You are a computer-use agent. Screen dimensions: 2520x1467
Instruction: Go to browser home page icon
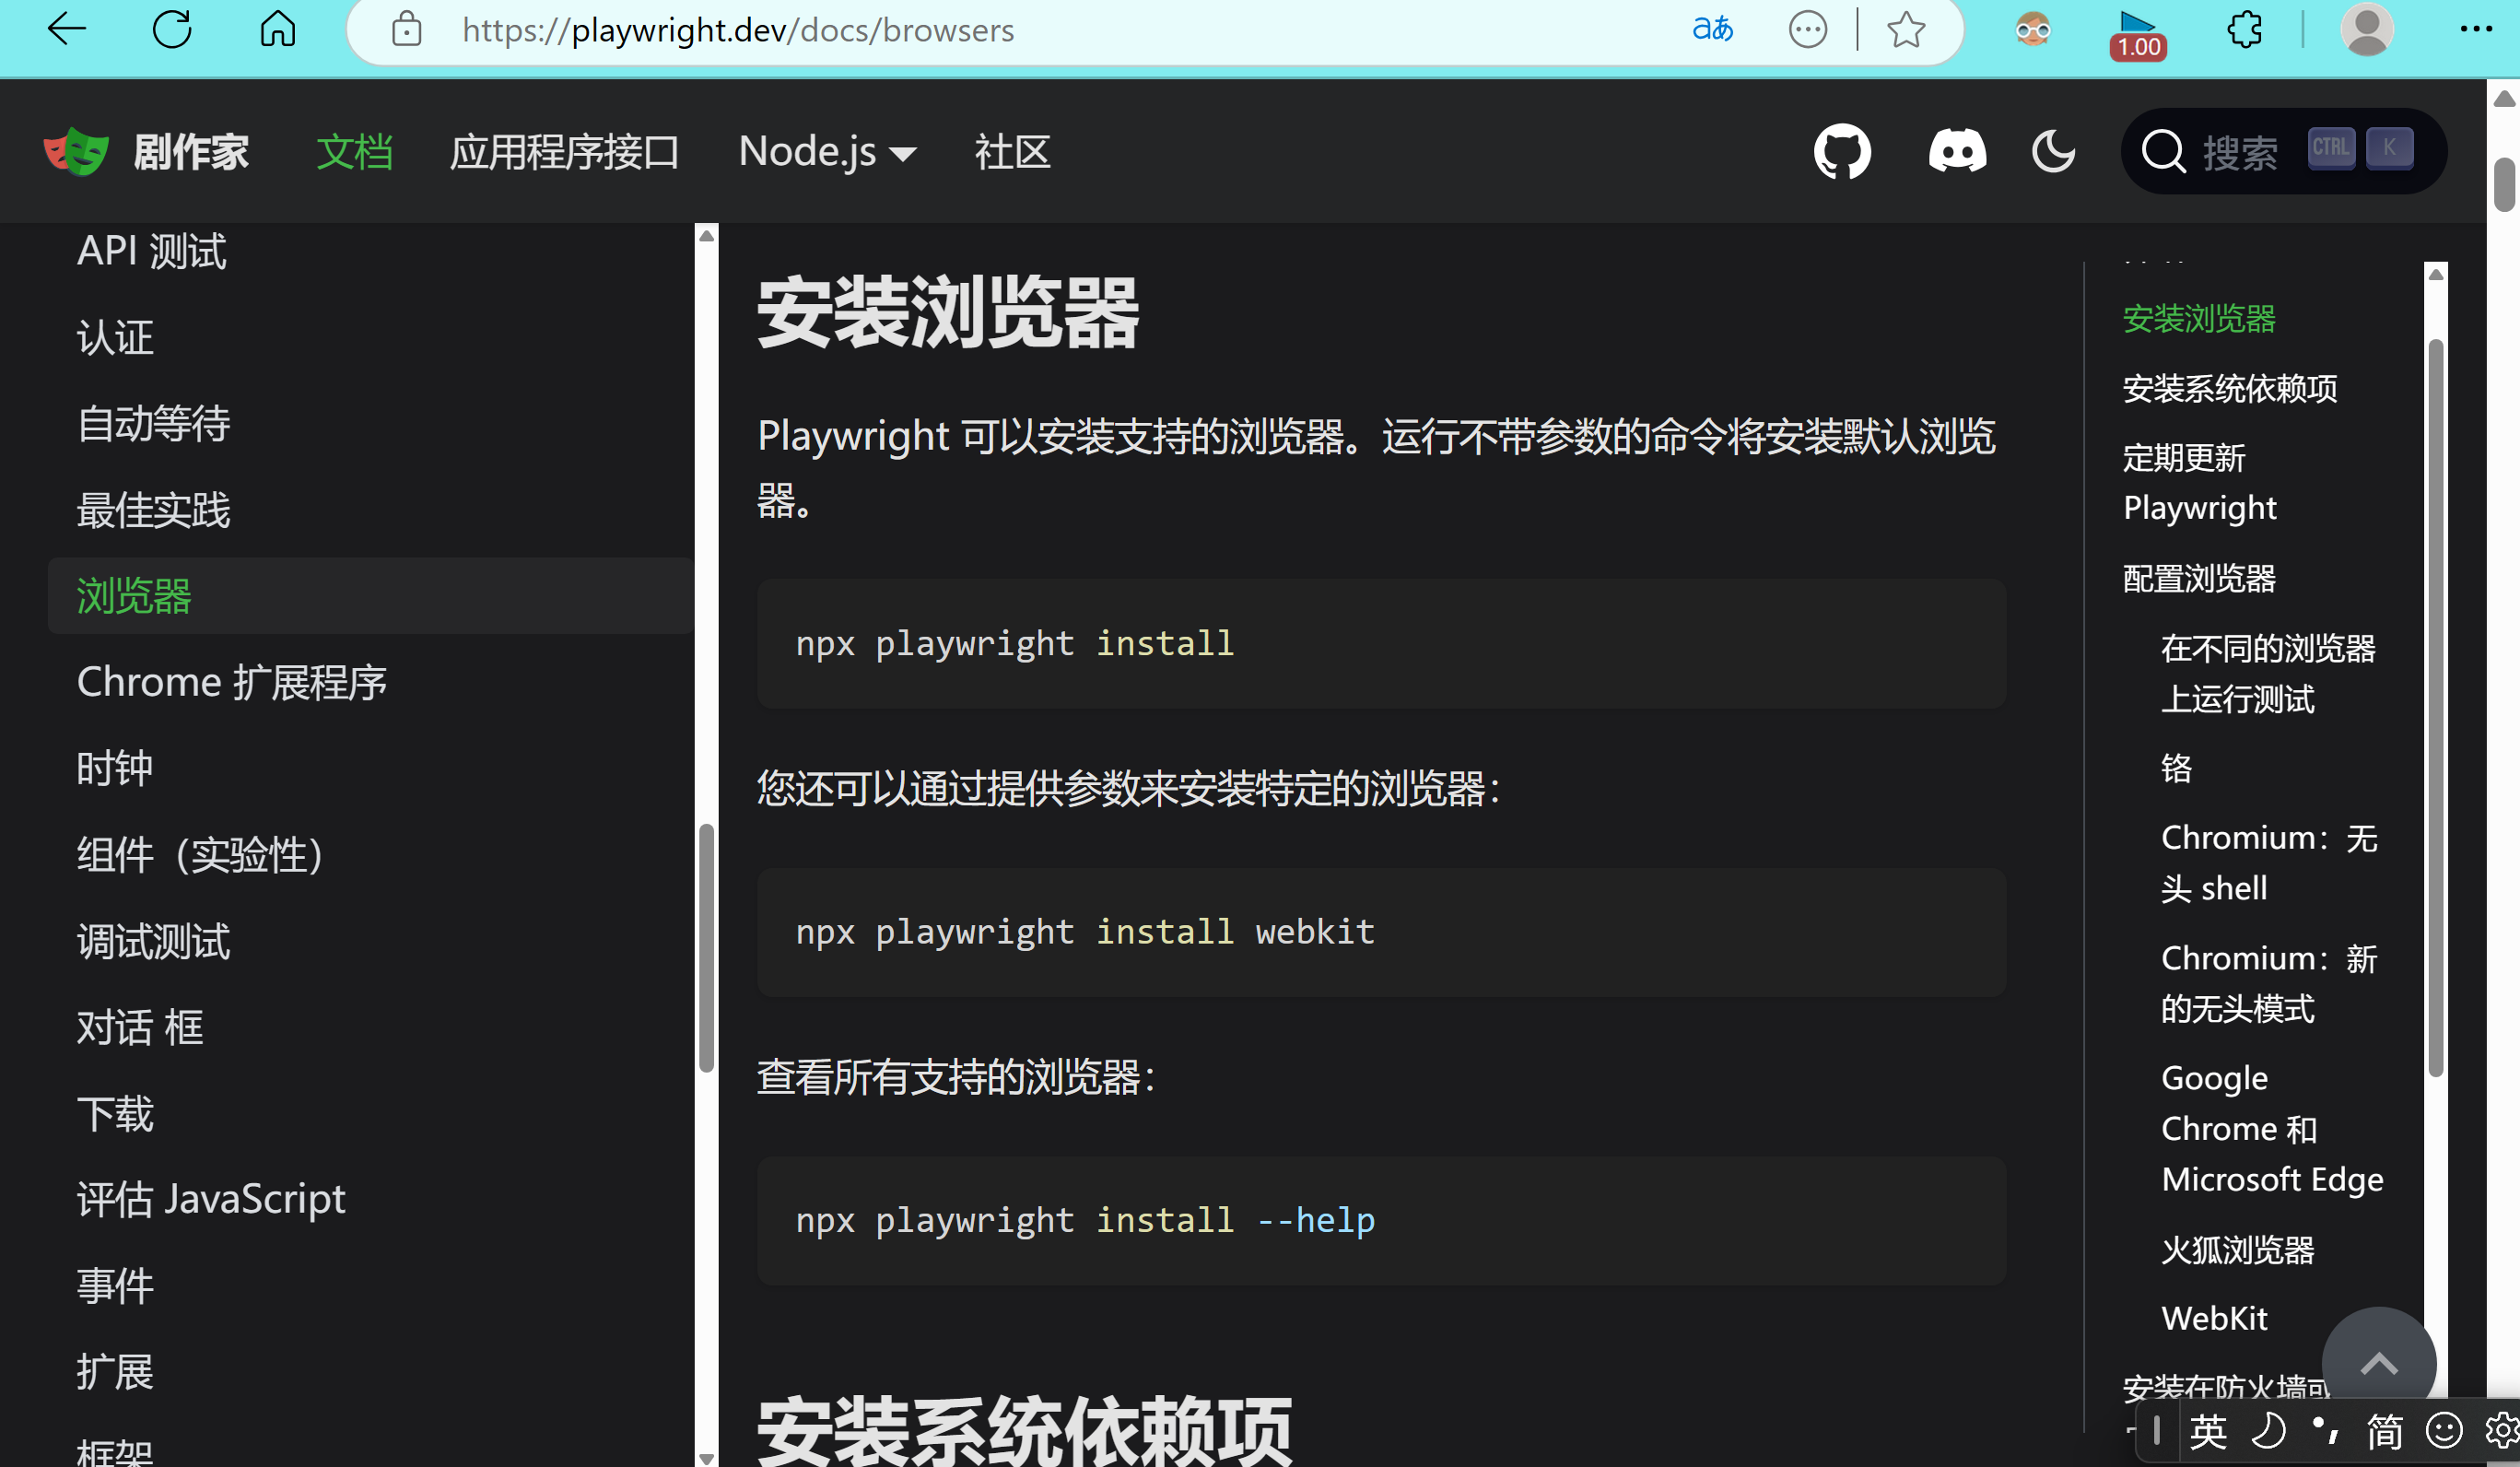tap(277, 30)
